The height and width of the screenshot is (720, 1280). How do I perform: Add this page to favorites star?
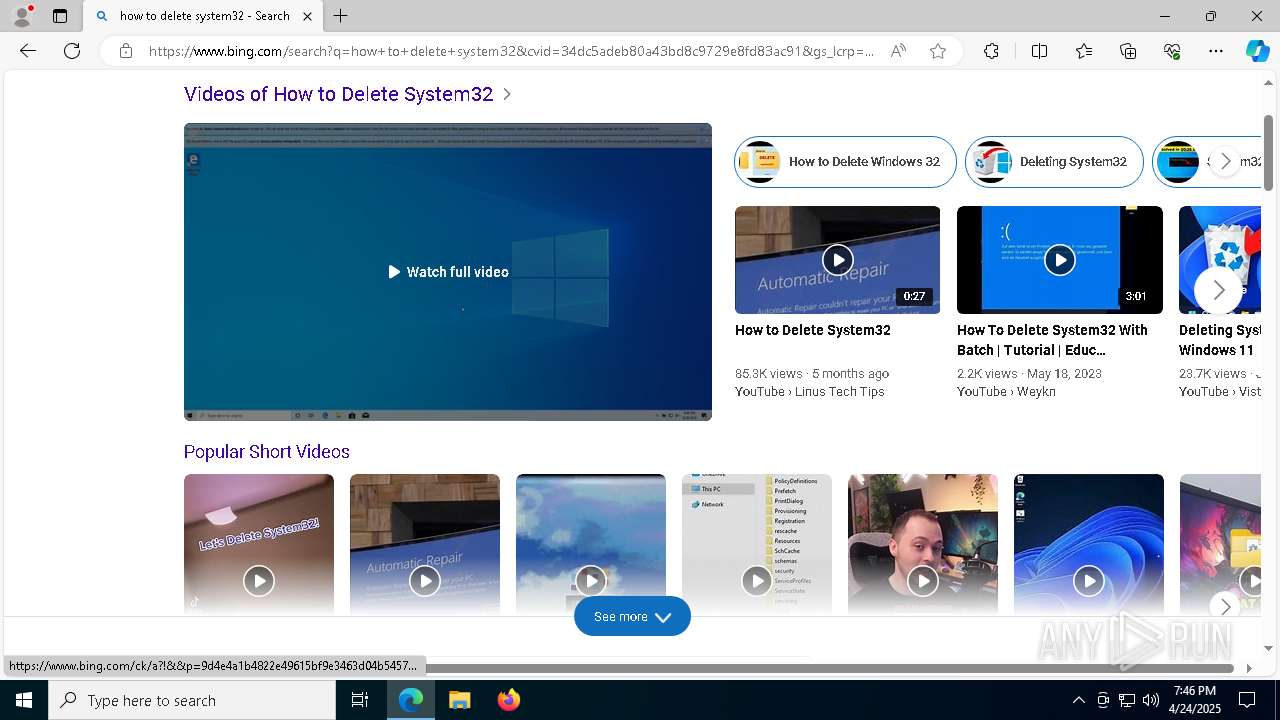(x=938, y=51)
